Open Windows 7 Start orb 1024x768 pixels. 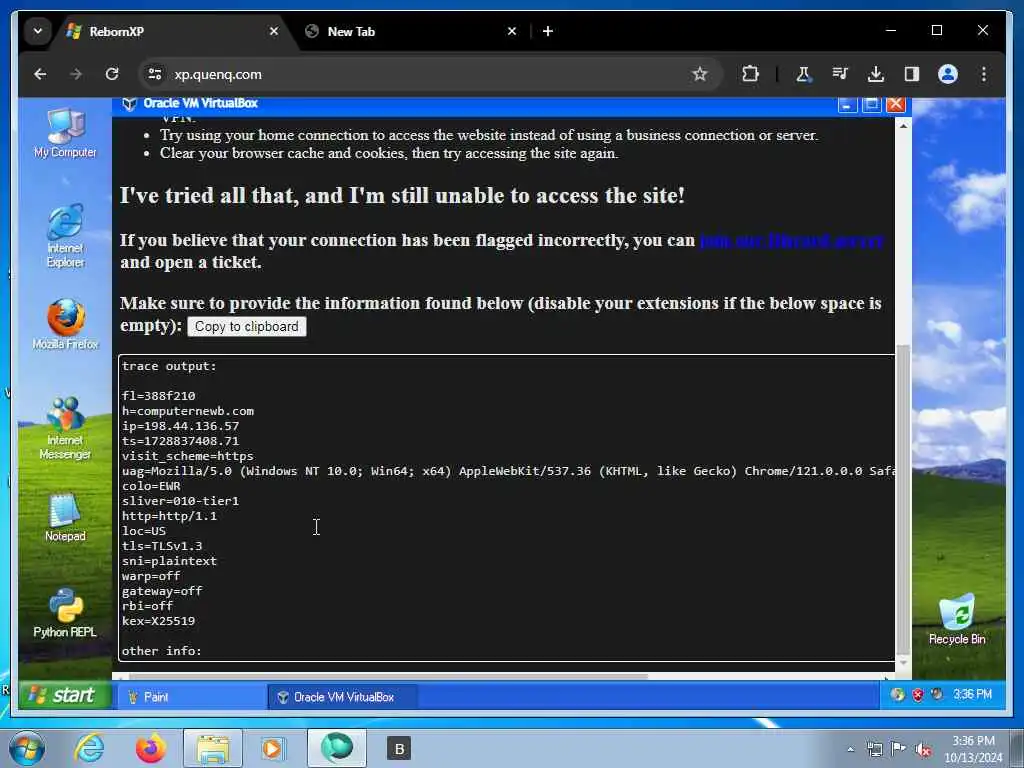click(x=26, y=748)
